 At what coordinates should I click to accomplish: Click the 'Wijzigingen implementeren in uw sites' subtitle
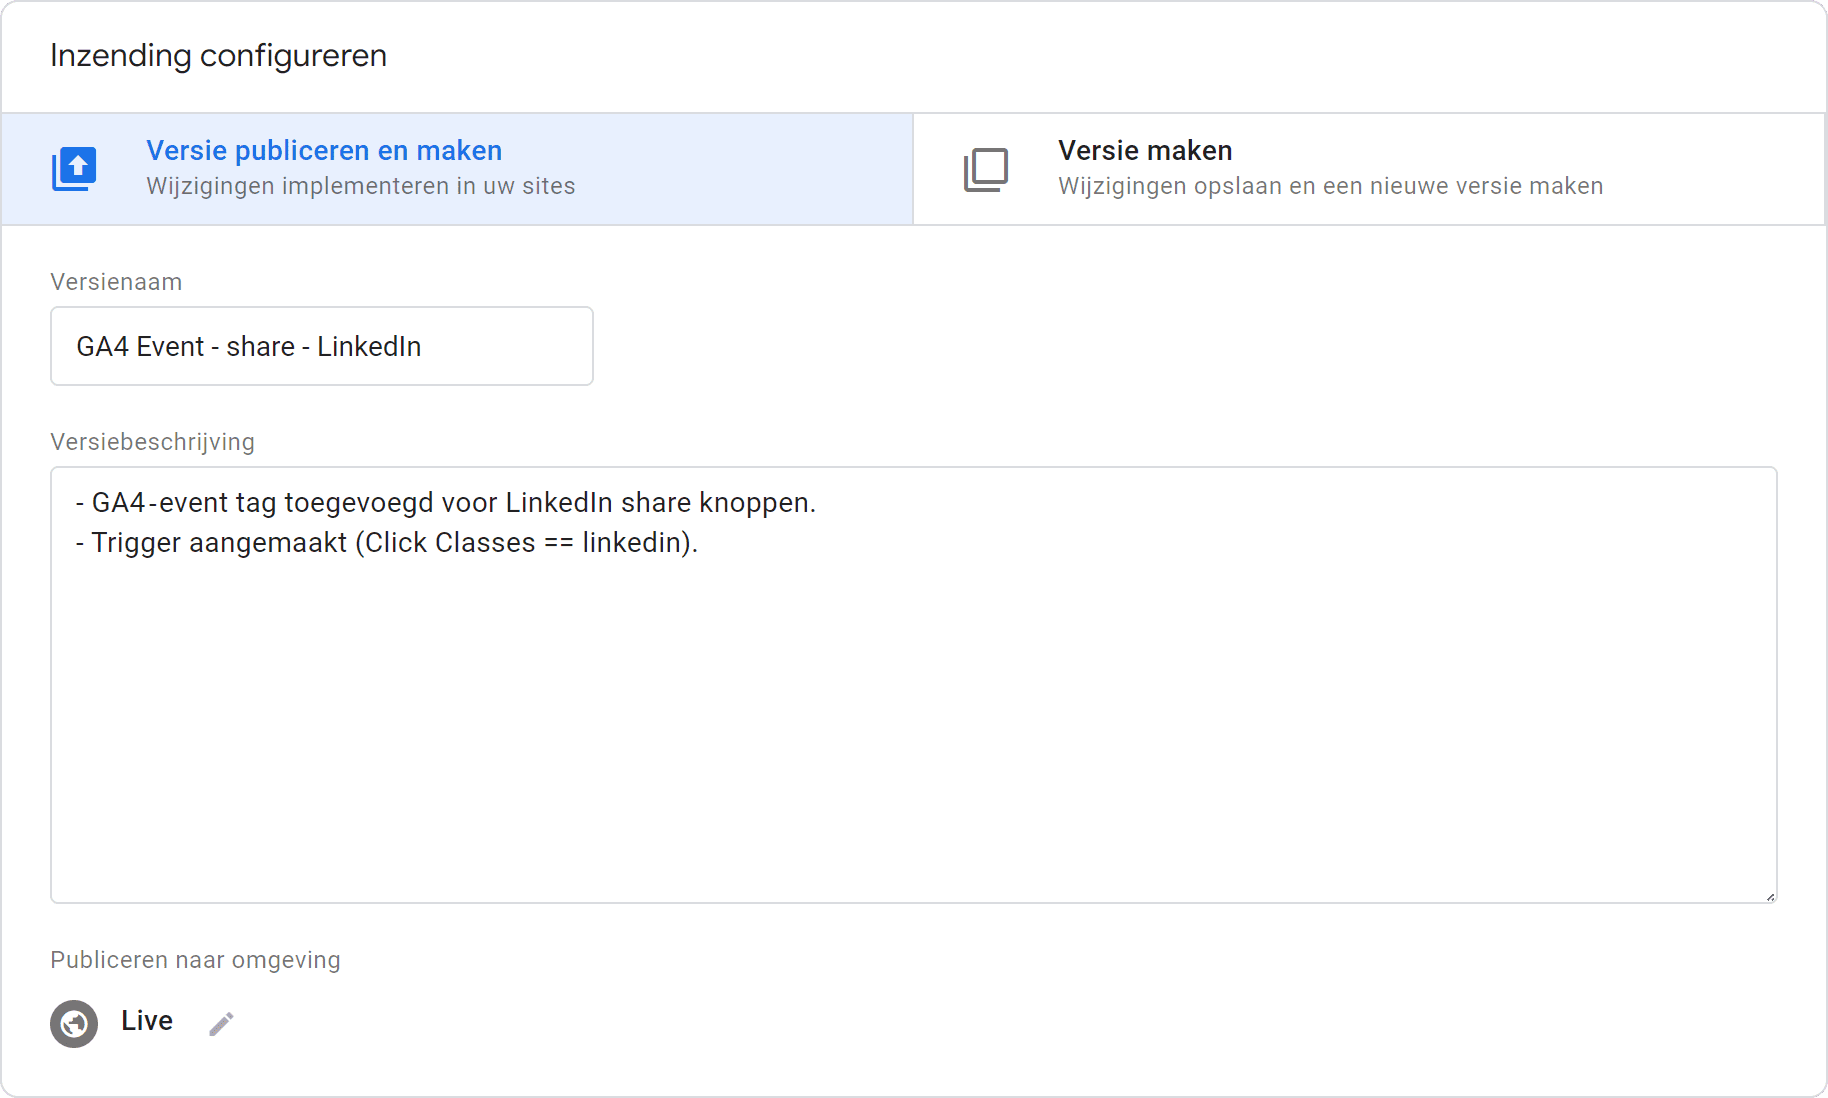(360, 187)
